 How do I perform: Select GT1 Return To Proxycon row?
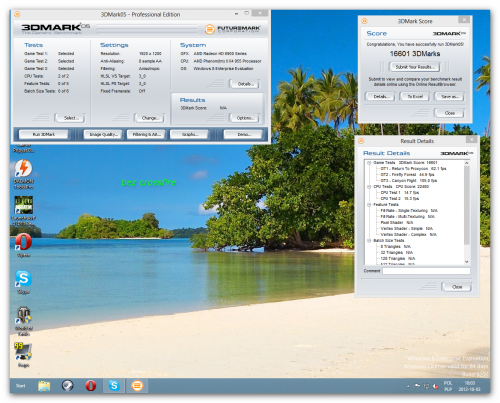413,169
